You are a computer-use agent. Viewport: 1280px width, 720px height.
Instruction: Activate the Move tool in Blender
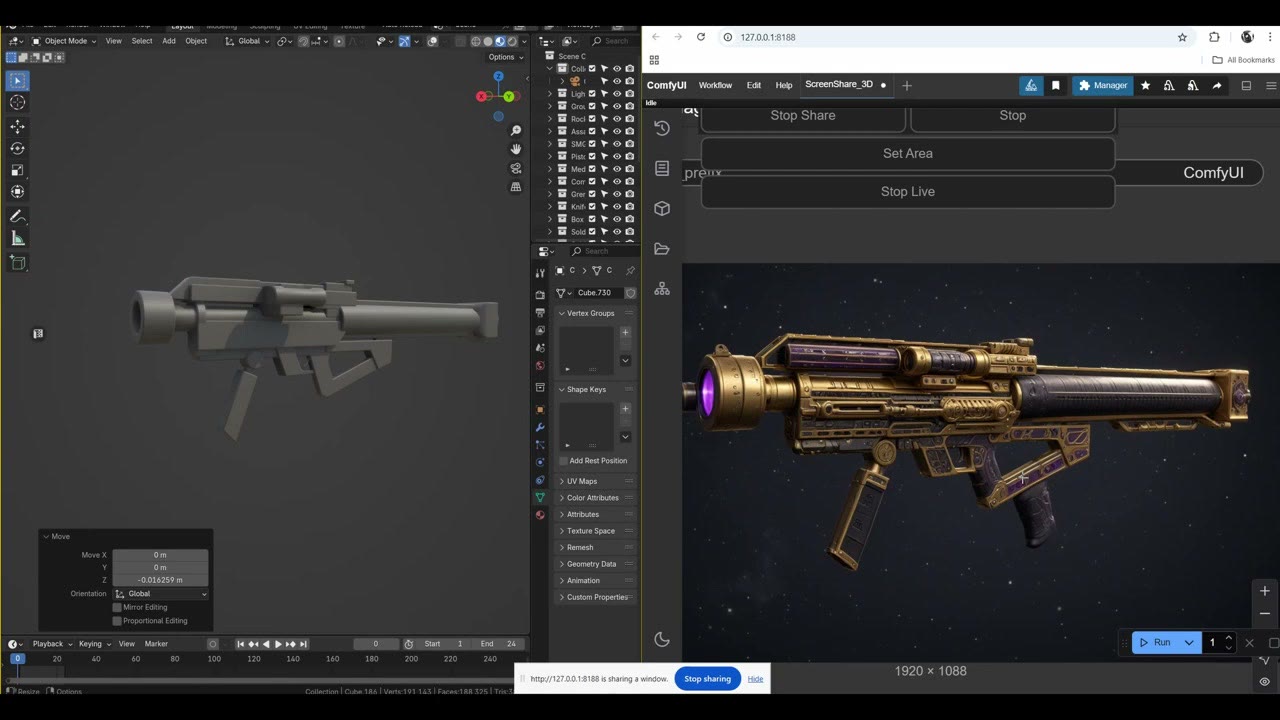(x=18, y=126)
